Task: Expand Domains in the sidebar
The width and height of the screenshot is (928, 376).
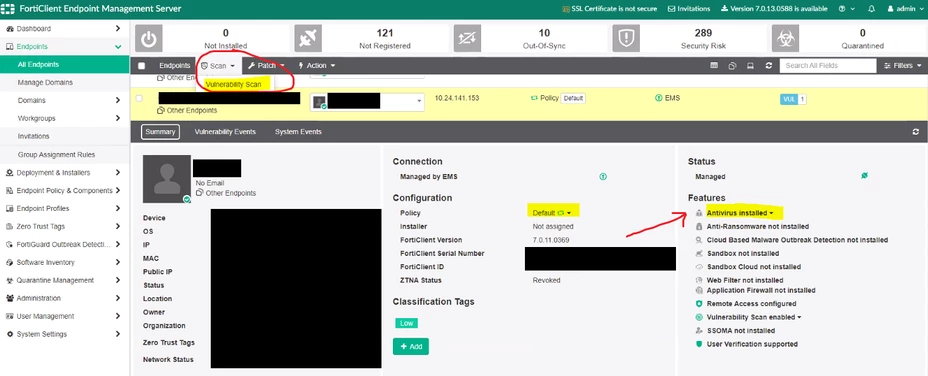Action: point(64,101)
